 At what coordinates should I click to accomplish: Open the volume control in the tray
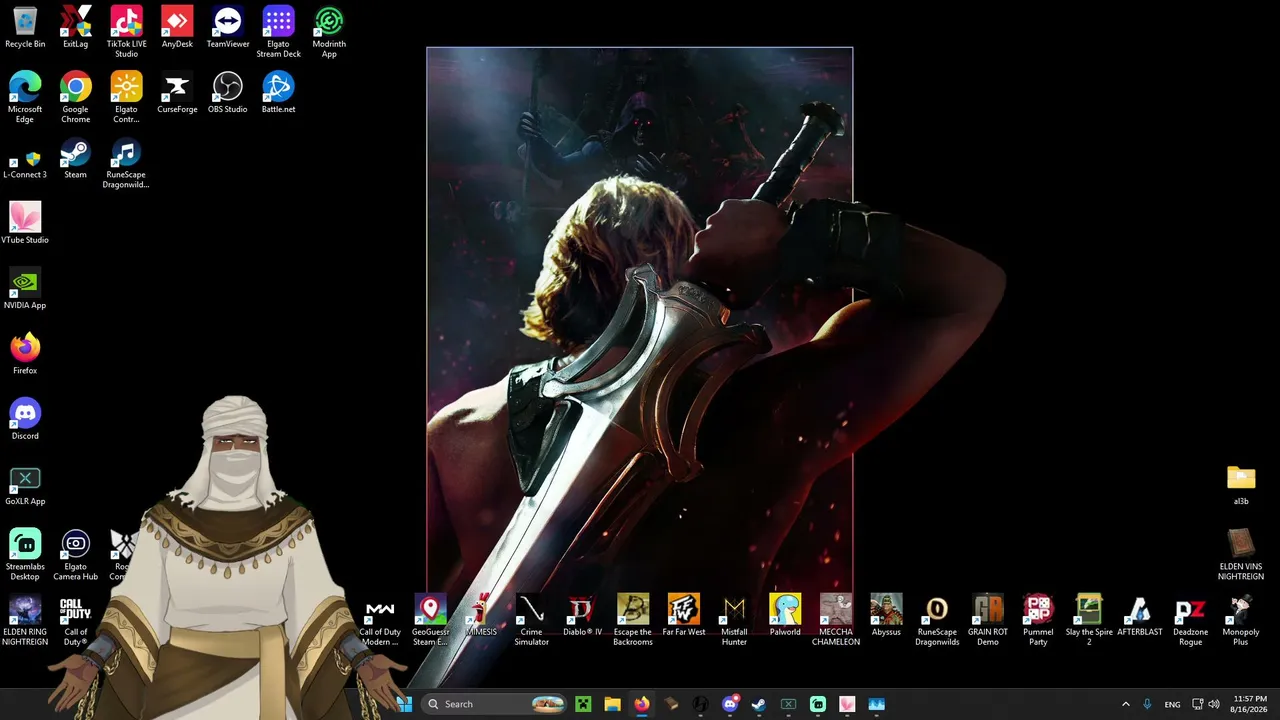point(1214,704)
